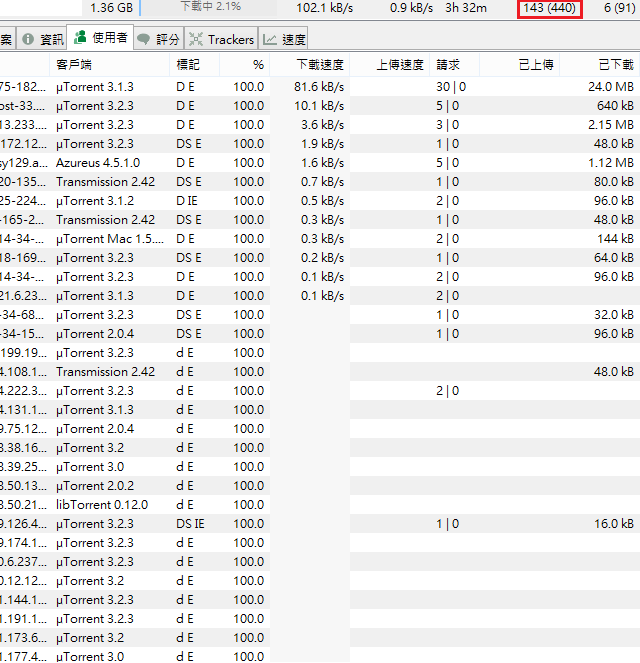The image size is (640, 663).
Task: Select the µTorrent 2.0.2 peer row
Action: tap(320, 486)
